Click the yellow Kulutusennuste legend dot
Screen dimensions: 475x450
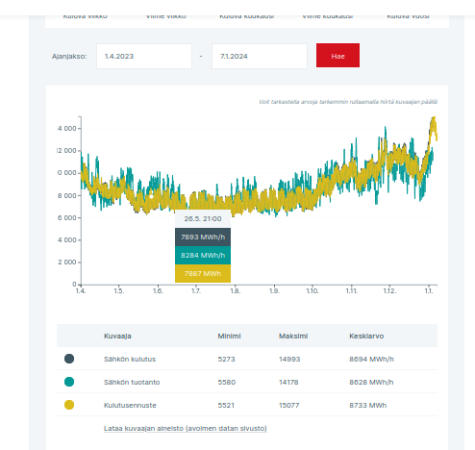coord(69,405)
